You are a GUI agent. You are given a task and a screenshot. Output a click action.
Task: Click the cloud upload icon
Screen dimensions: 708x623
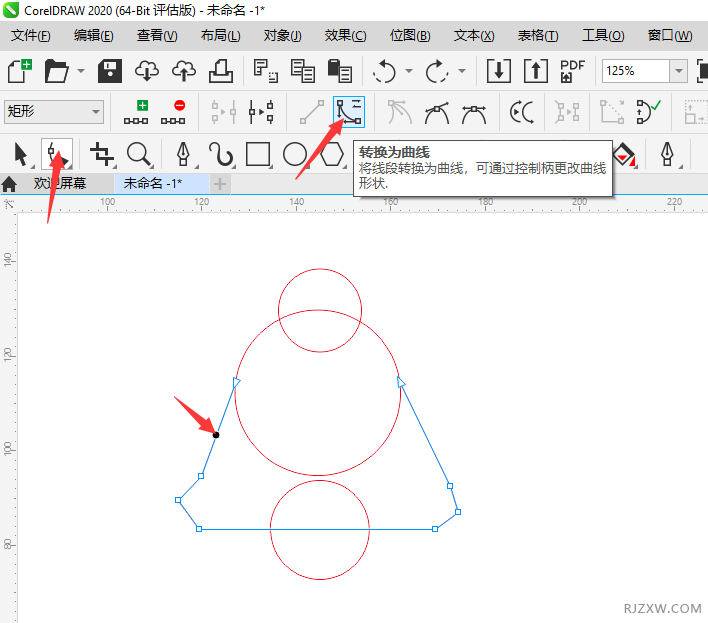coord(184,71)
